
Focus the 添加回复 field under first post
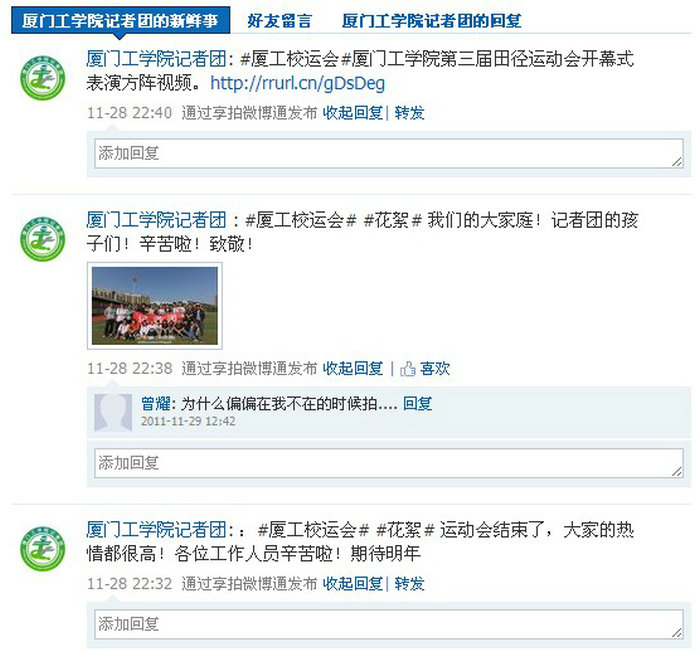389,153
